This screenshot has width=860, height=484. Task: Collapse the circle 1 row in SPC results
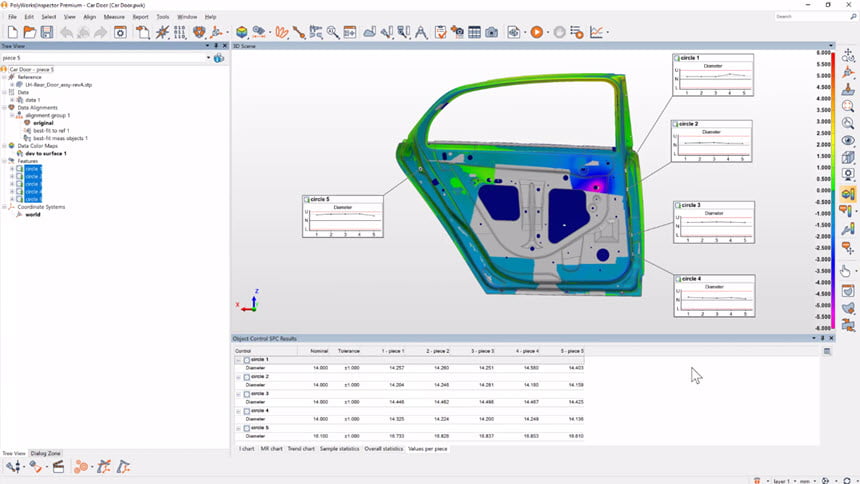[239, 360]
